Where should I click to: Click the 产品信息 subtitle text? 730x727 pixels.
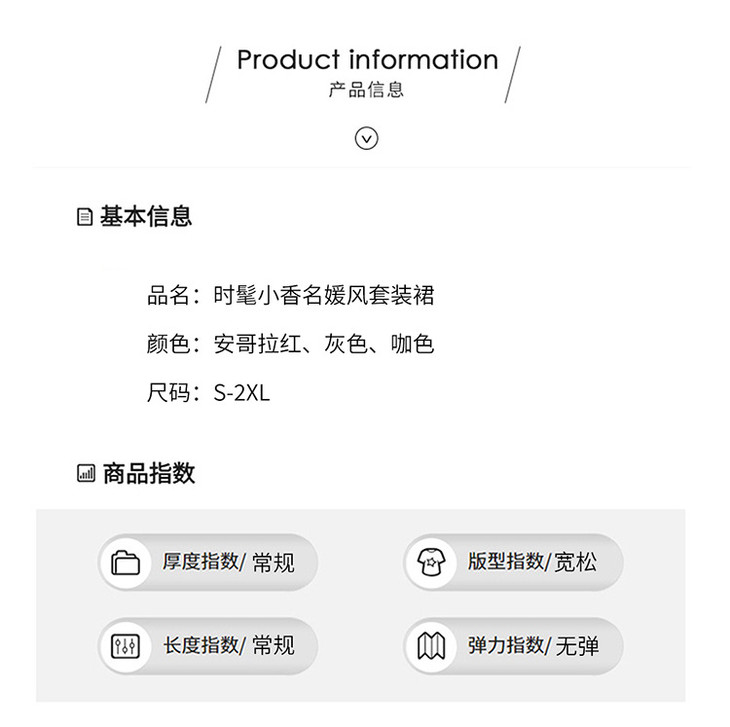[x=366, y=89]
